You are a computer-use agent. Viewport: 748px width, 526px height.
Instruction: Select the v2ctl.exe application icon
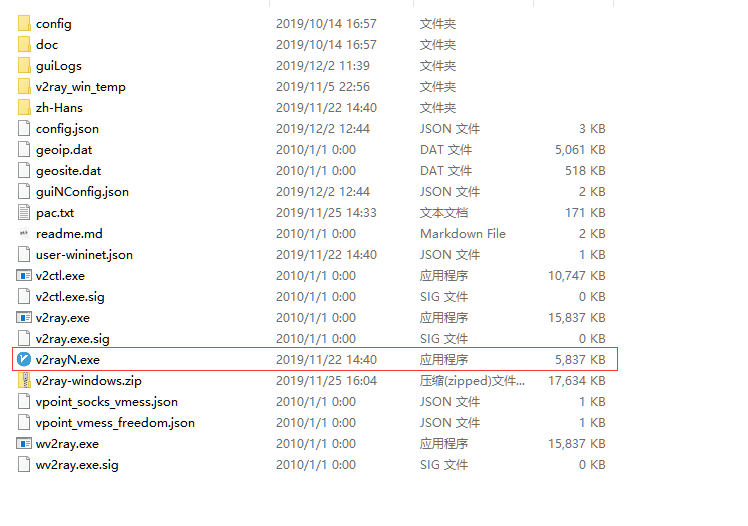[x=25, y=275]
